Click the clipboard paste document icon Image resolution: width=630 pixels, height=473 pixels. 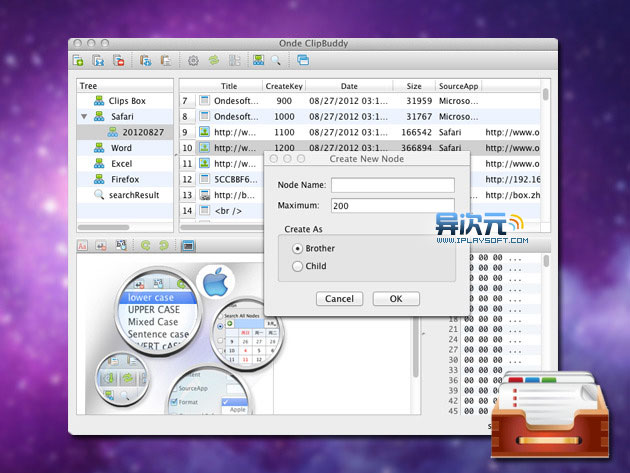point(166,61)
